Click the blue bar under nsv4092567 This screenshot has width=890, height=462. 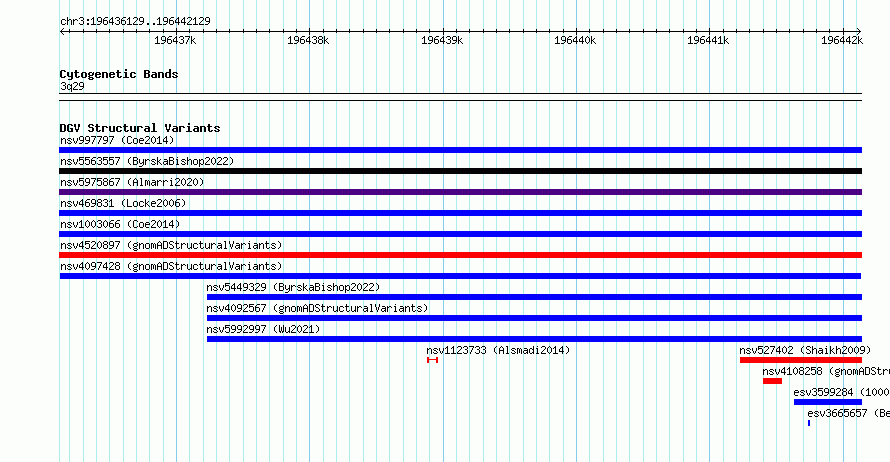coord(534,318)
